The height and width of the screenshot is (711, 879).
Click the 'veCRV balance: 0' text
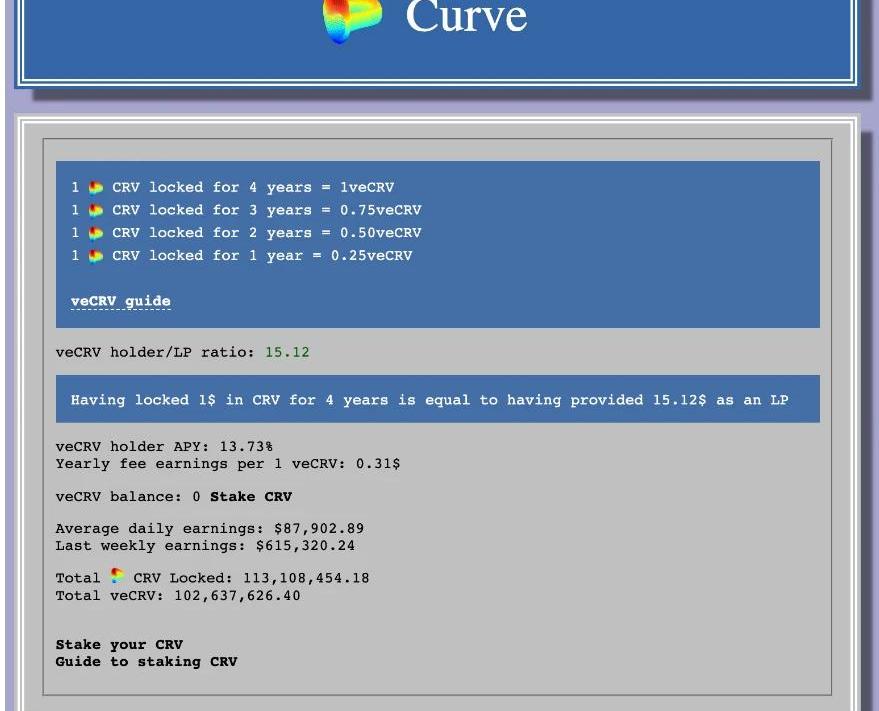(x=128, y=497)
